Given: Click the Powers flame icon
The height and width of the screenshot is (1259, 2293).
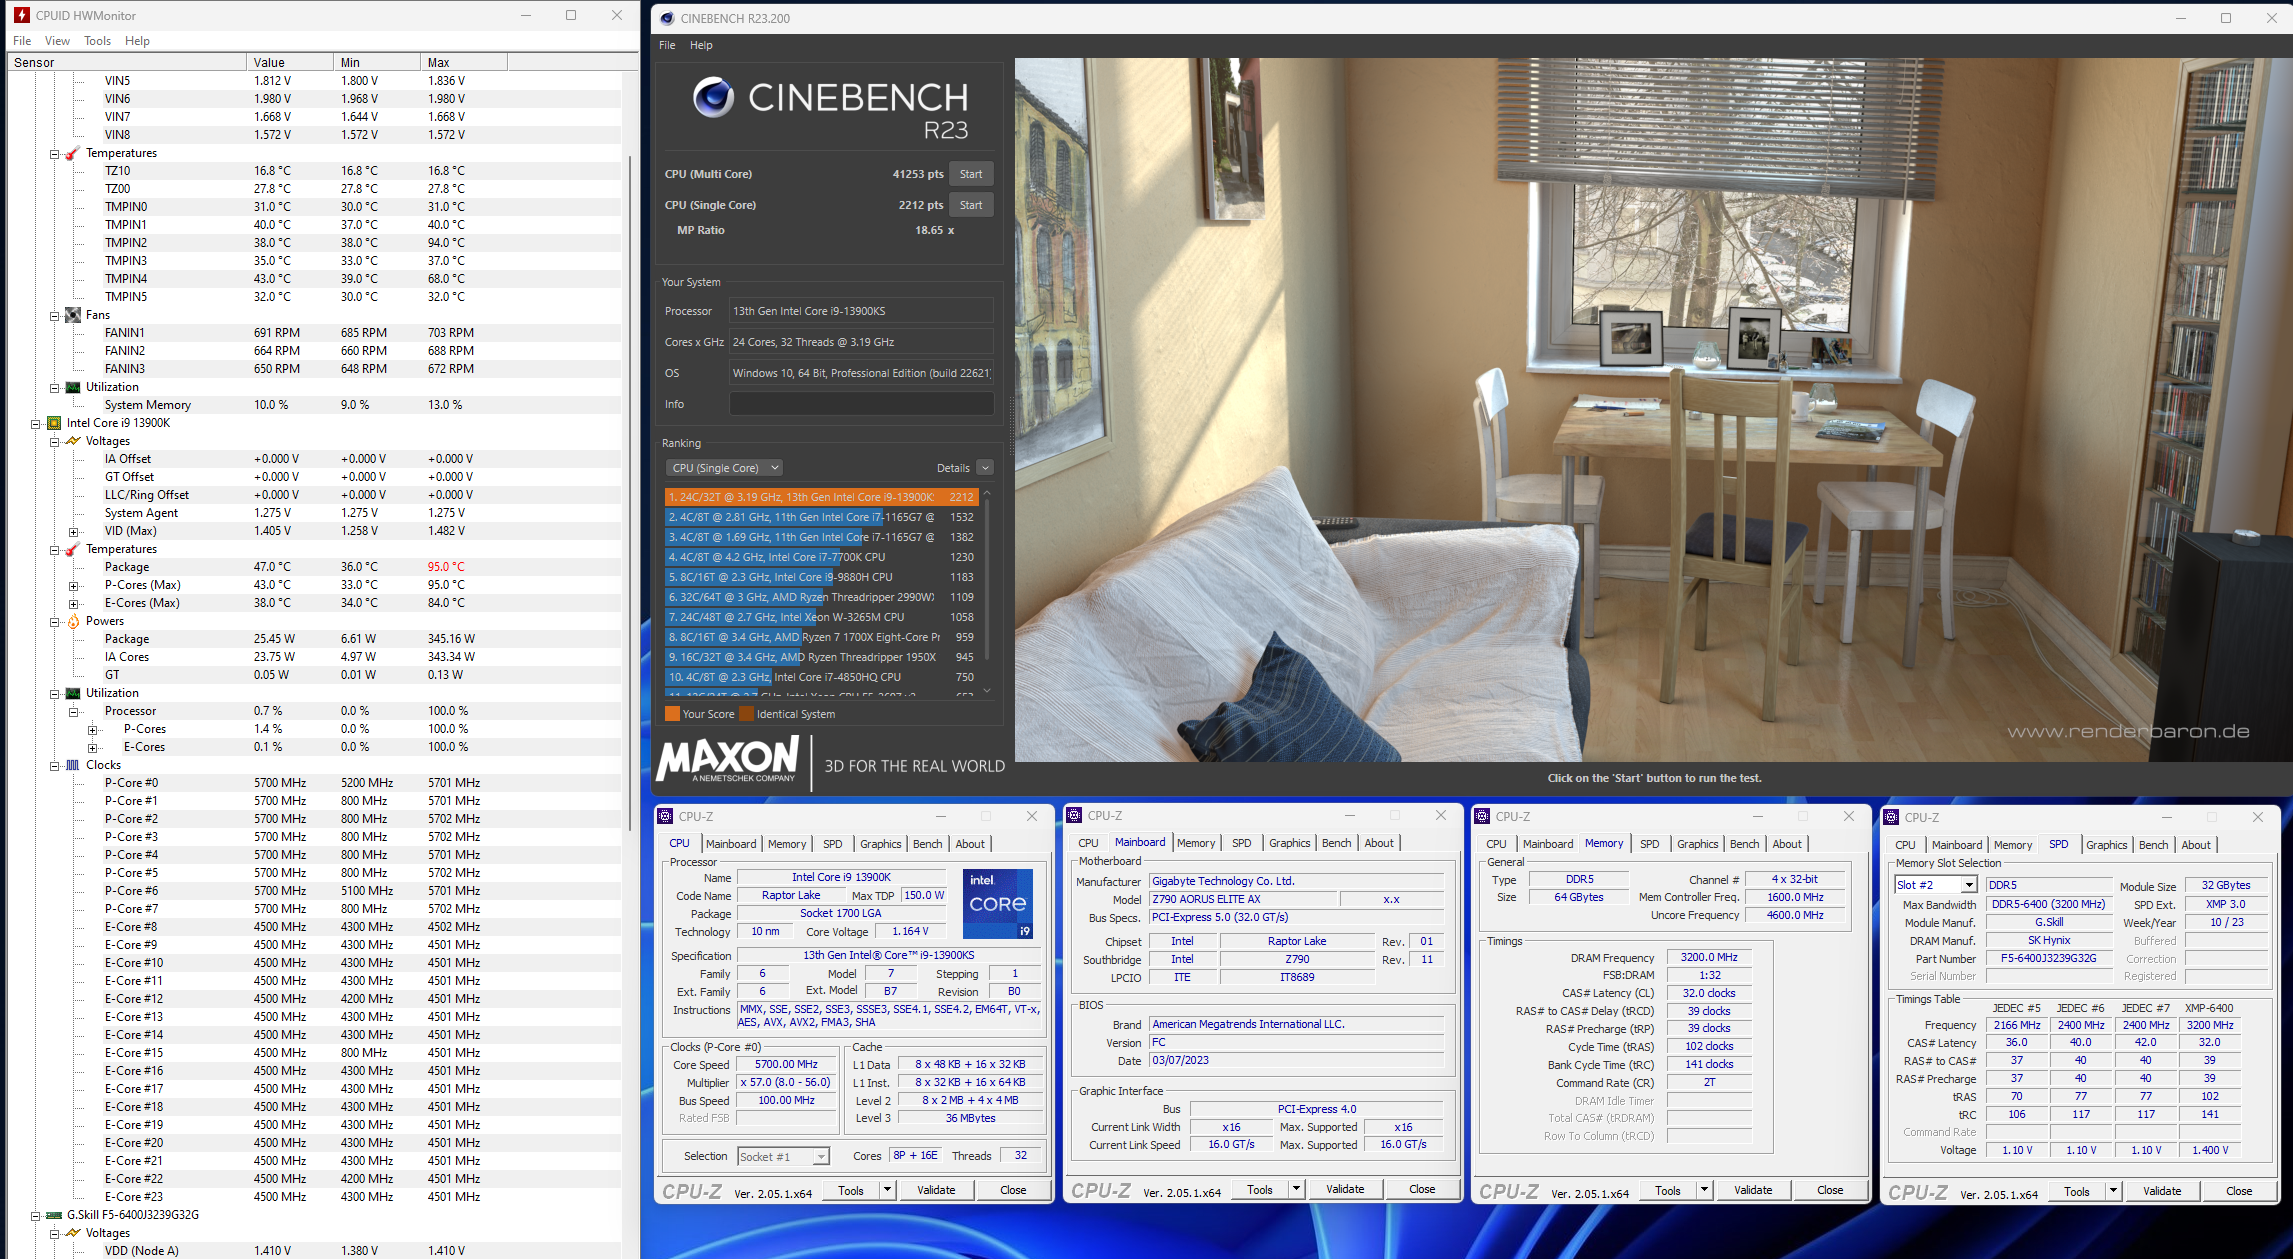Looking at the screenshot, I should point(73,621).
